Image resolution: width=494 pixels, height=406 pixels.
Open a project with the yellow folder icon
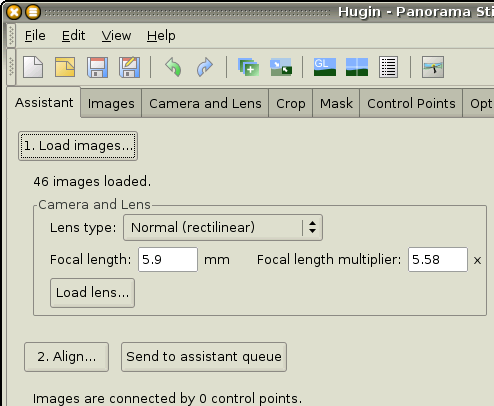65,67
